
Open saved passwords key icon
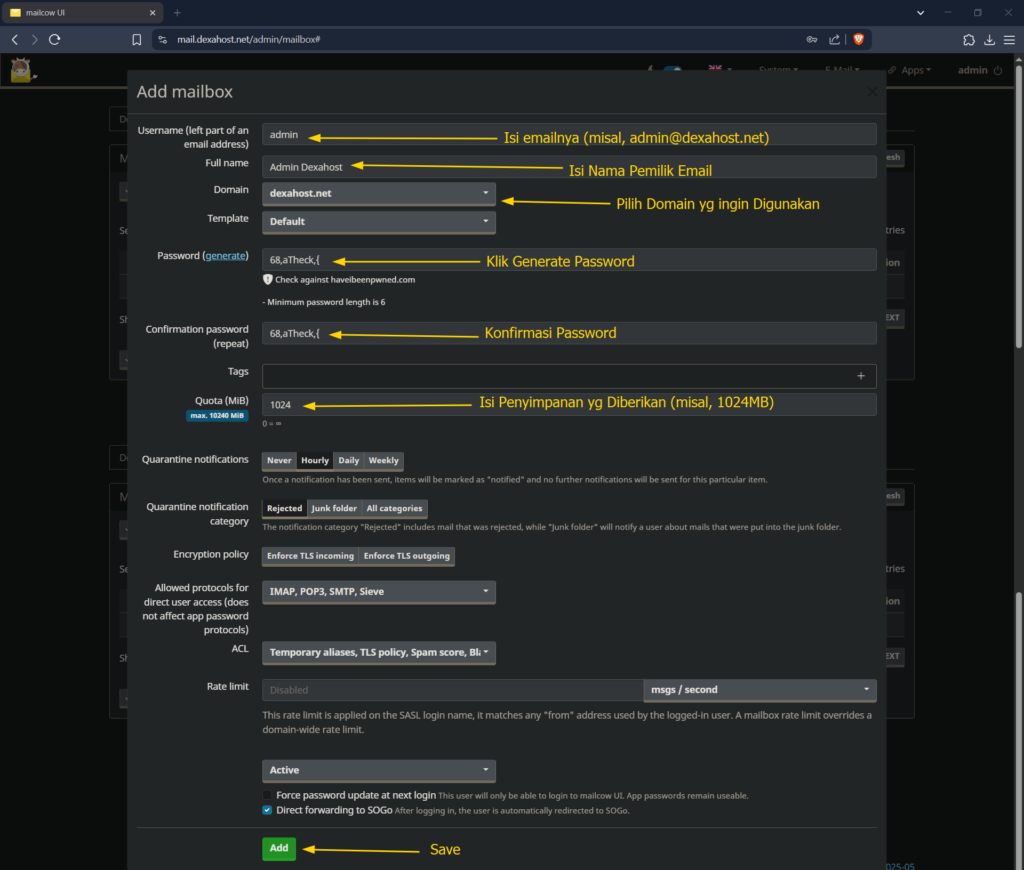(x=812, y=40)
